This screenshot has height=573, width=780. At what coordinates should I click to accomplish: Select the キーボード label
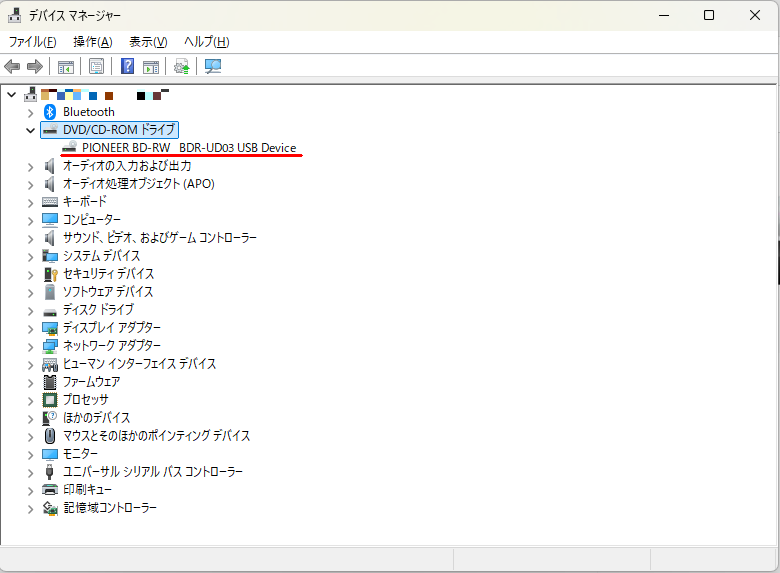point(85,201)
